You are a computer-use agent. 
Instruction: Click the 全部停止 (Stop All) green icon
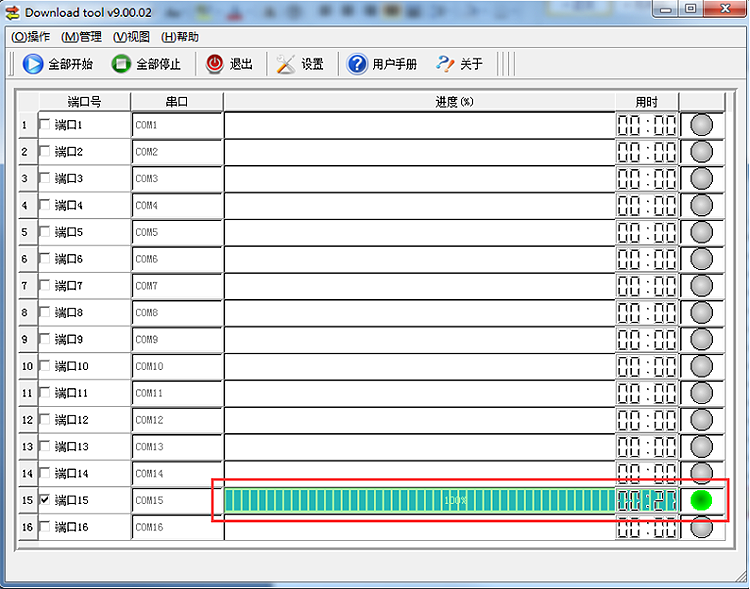click(x=121, y=64)
